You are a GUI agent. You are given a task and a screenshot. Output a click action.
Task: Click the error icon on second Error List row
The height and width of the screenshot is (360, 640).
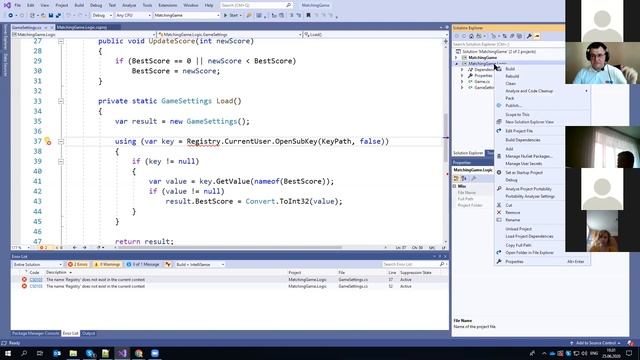click(24, 286)
